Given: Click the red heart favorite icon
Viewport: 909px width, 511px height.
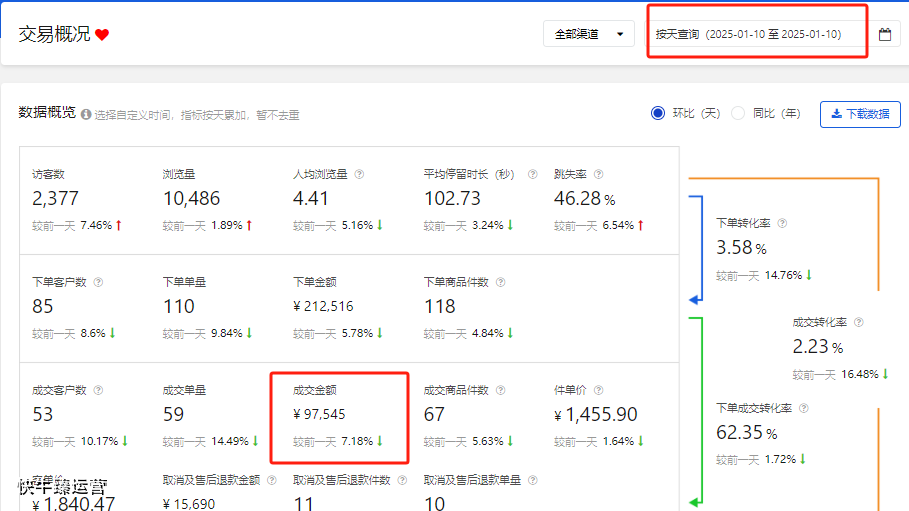Looking at the screenshot, I should (102, 35).
